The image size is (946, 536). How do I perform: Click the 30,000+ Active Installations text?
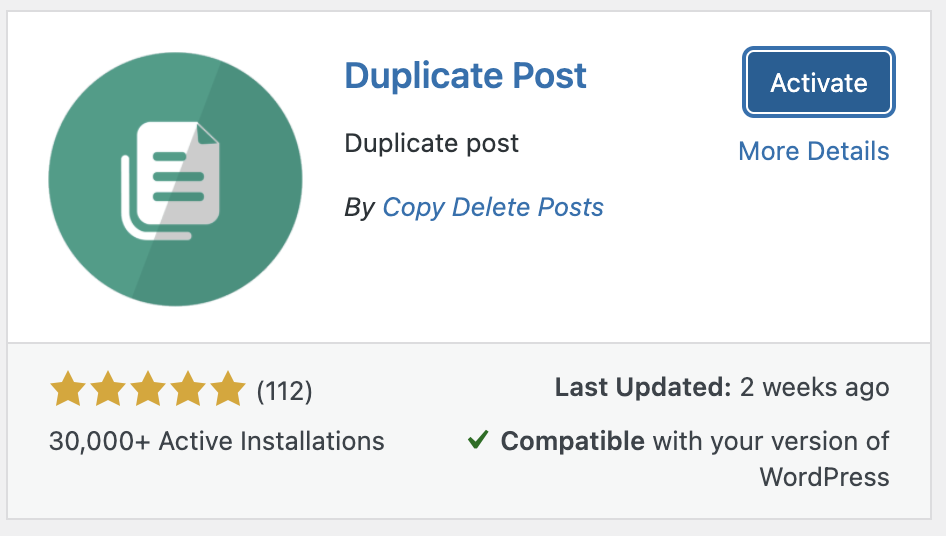(x=217, y=441)
